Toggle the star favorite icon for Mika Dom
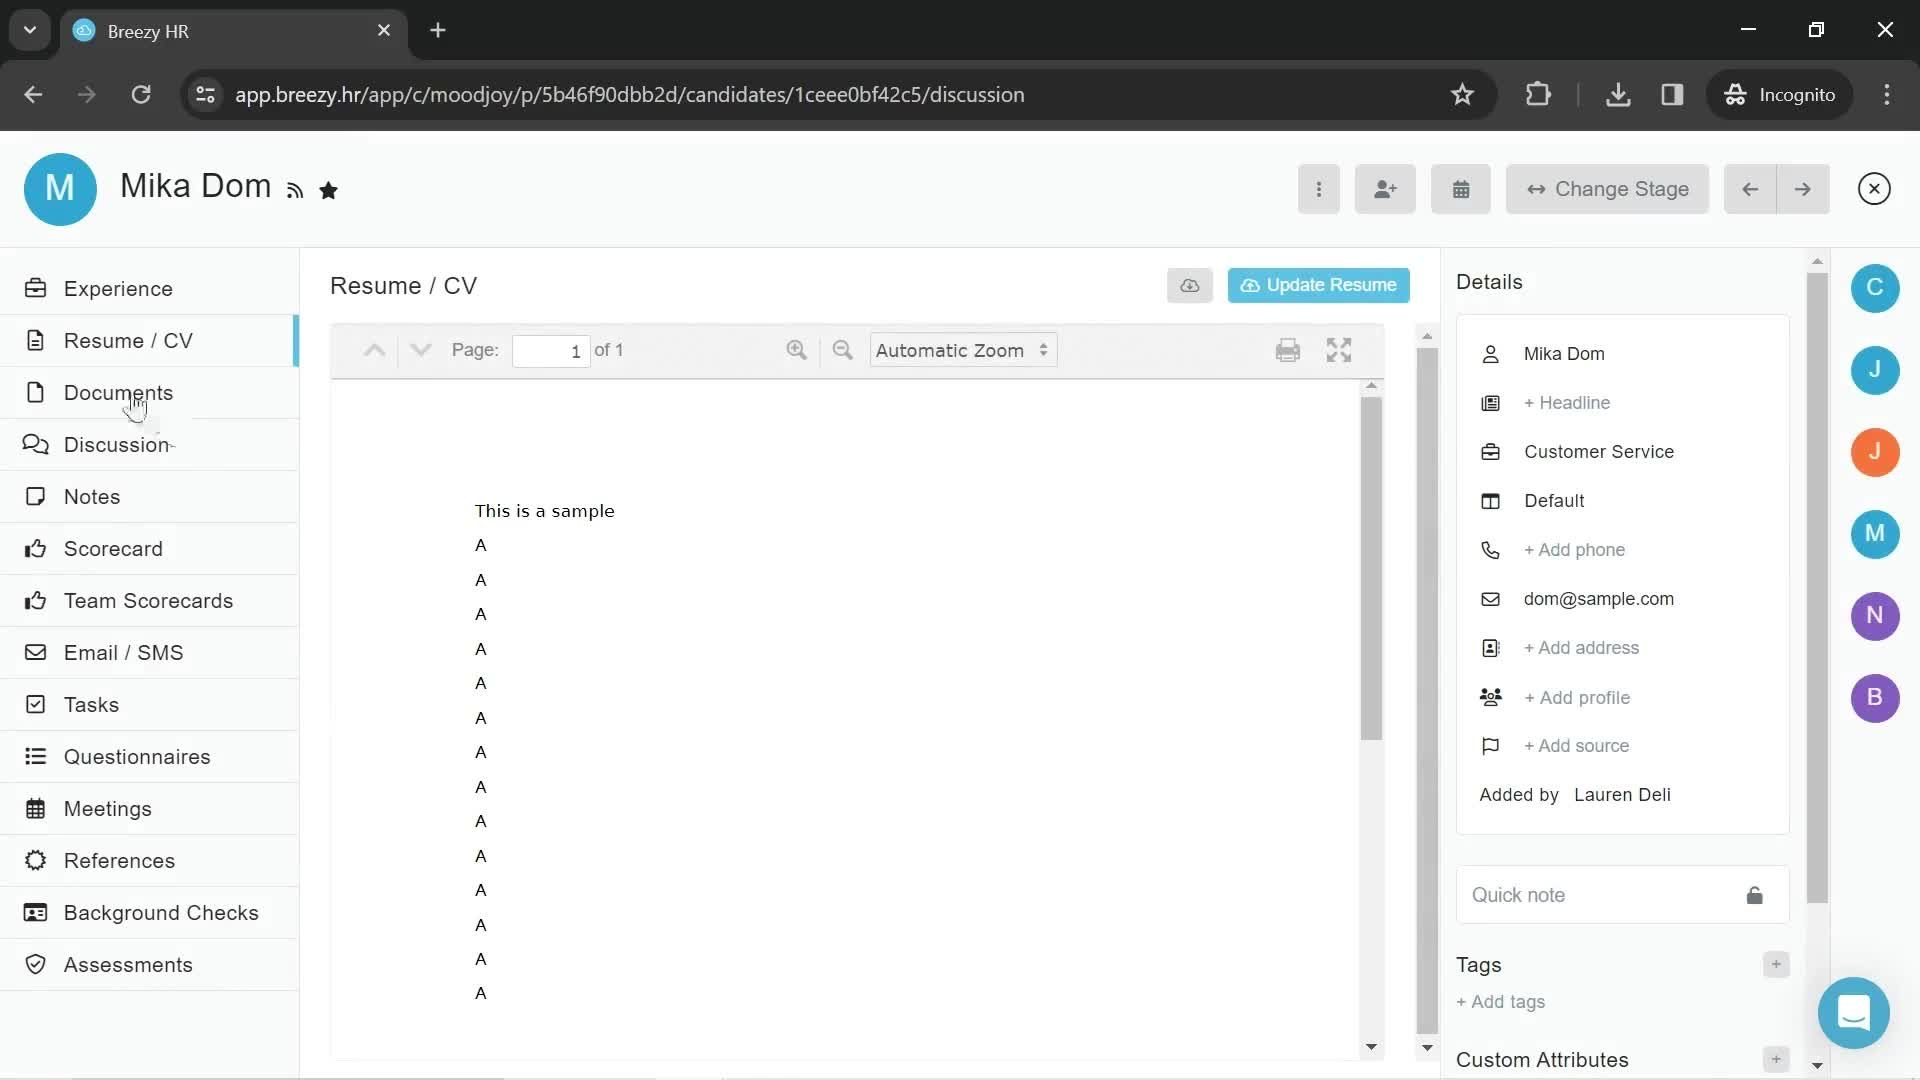This screenshot has height=1080, width=1920. pos(328,190)
